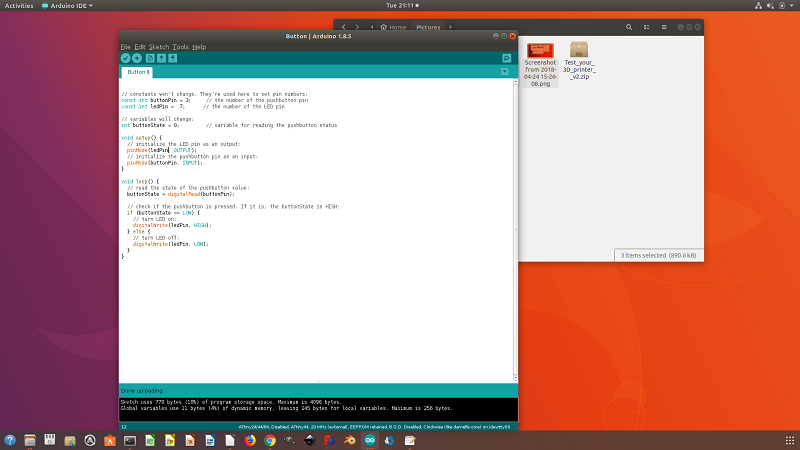Screen dimensions: 800x450
Task: Open the Files manager in the dock
Action: click(x=30, y=440)
